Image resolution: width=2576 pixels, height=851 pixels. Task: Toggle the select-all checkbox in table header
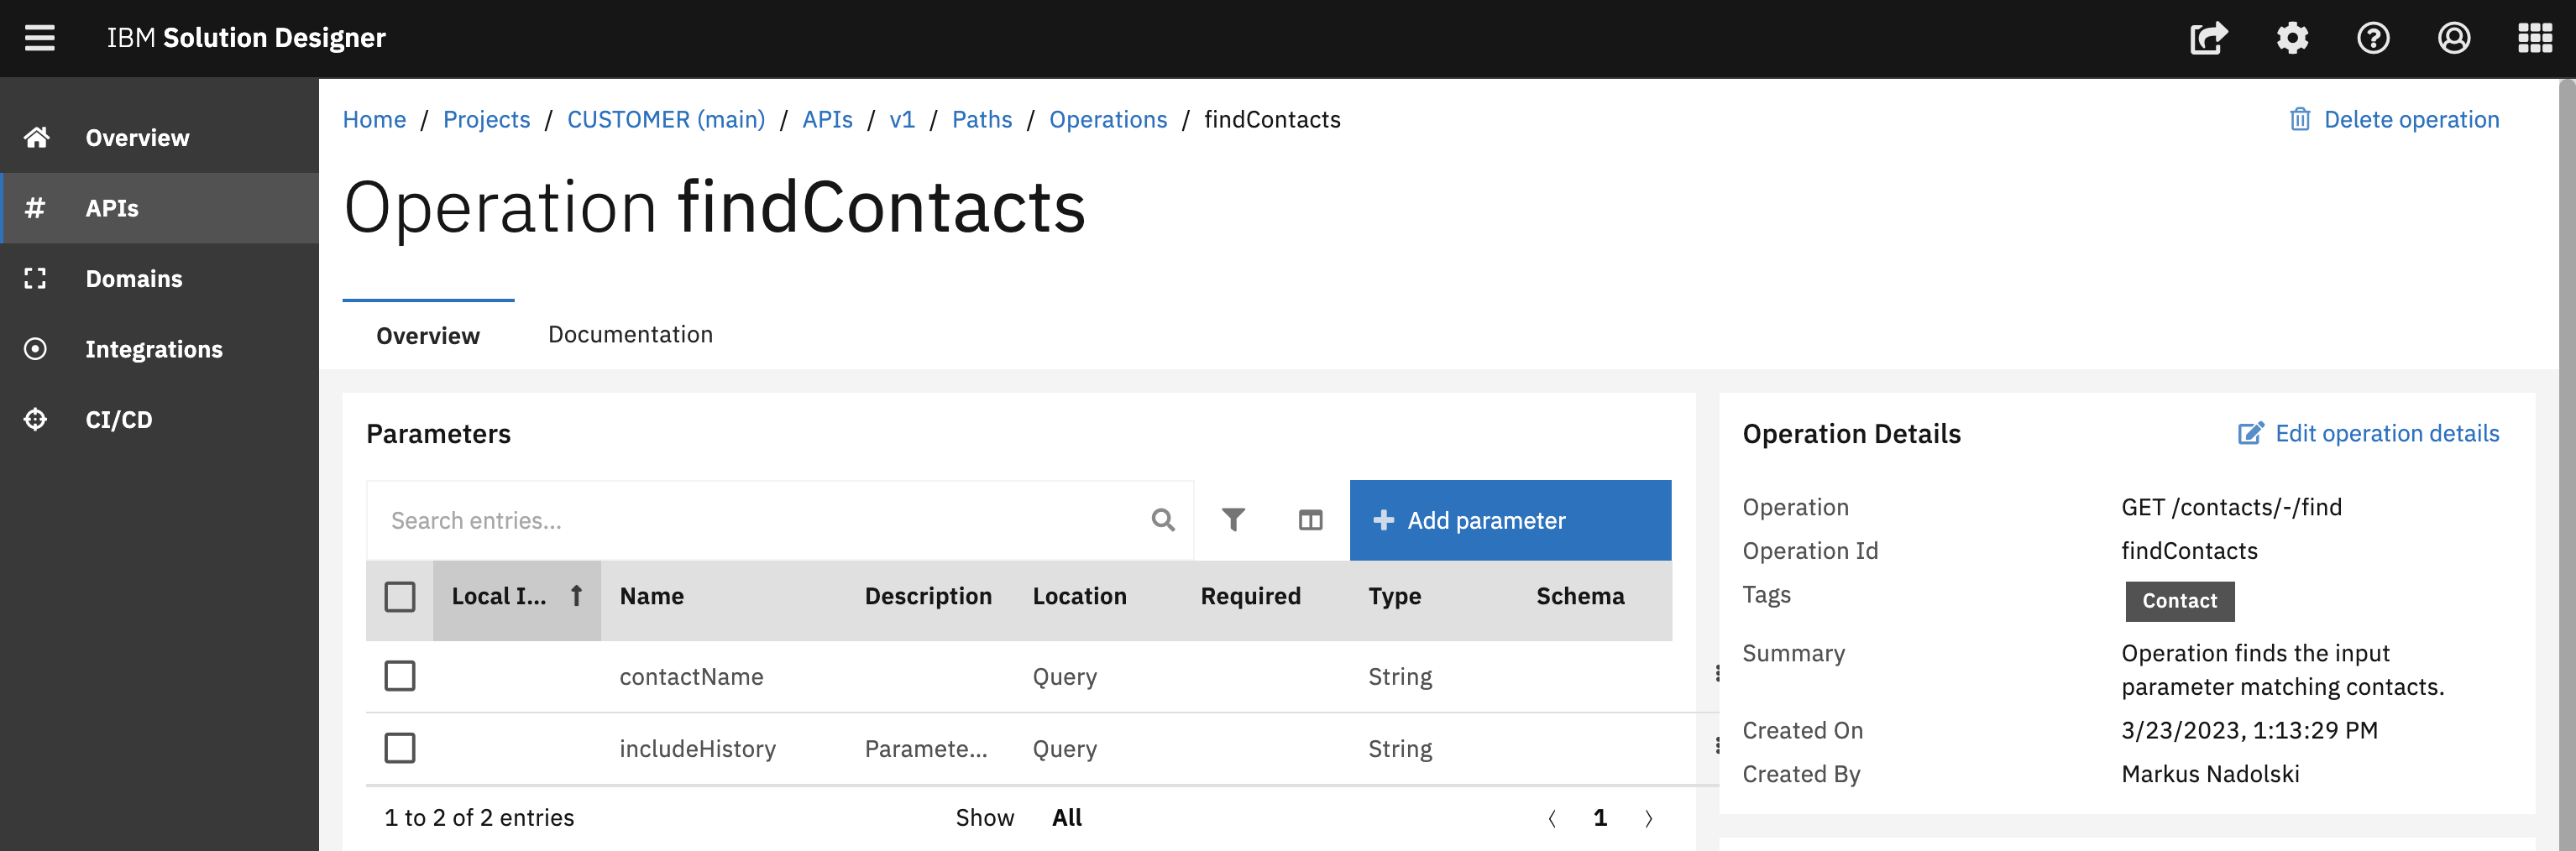[x=400, y=597]
